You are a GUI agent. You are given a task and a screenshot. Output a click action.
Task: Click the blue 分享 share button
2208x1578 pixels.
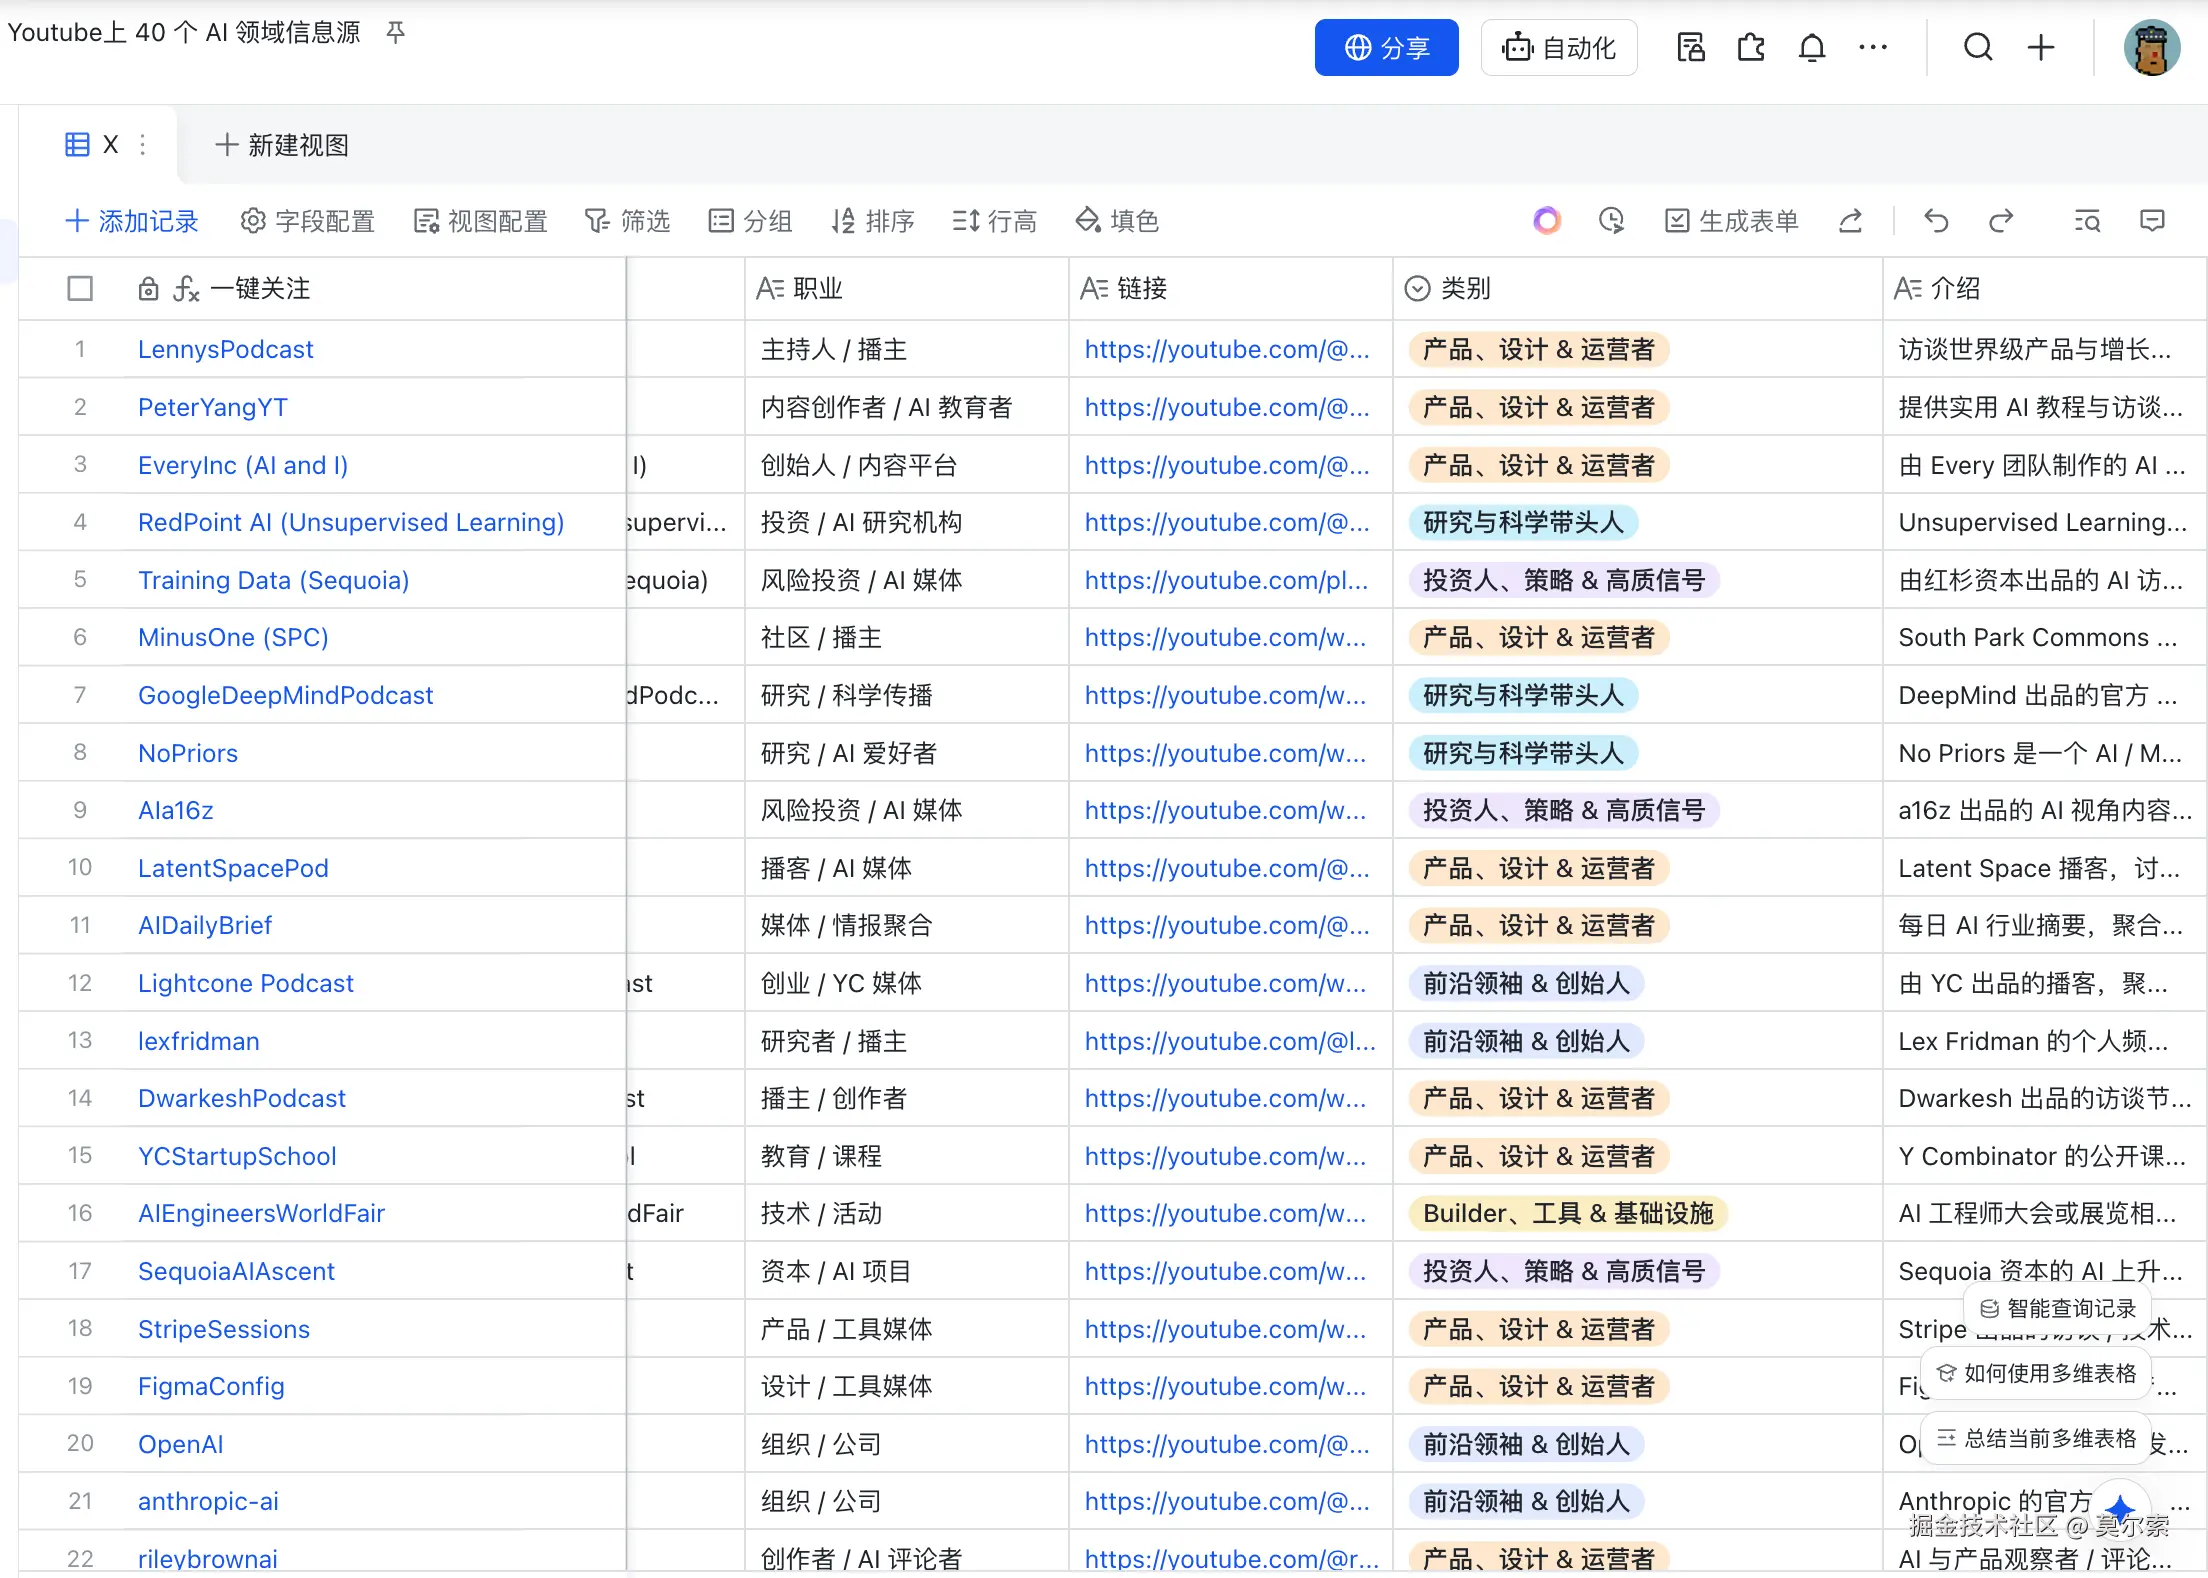[1386, 47]
